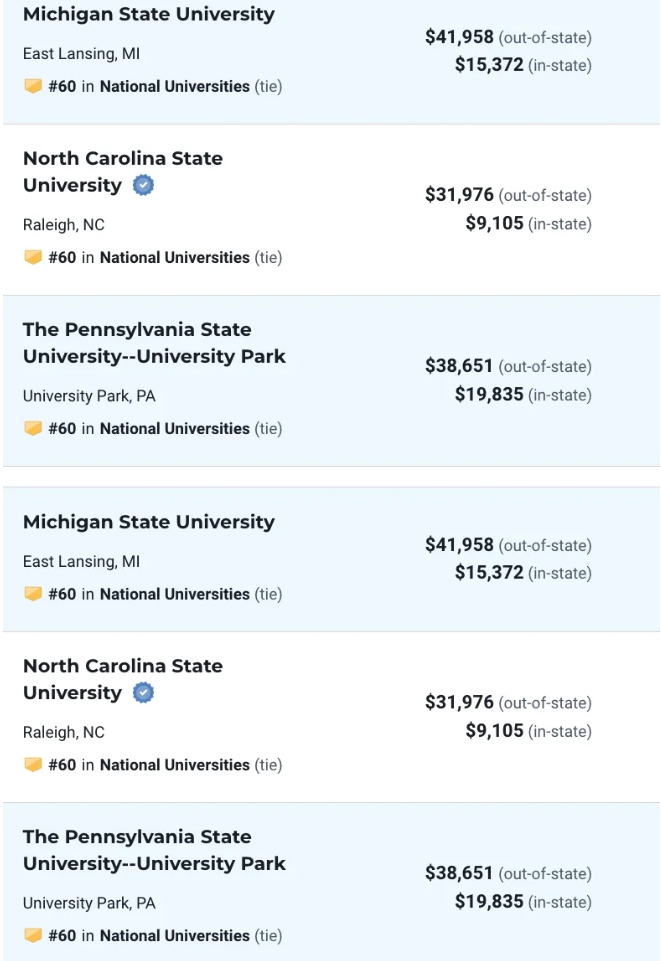The width and height of the screenshot is (661, 961).
Task: Click $9,105 in-state tuition in first North Carolina listing
Action: [494, 224]
